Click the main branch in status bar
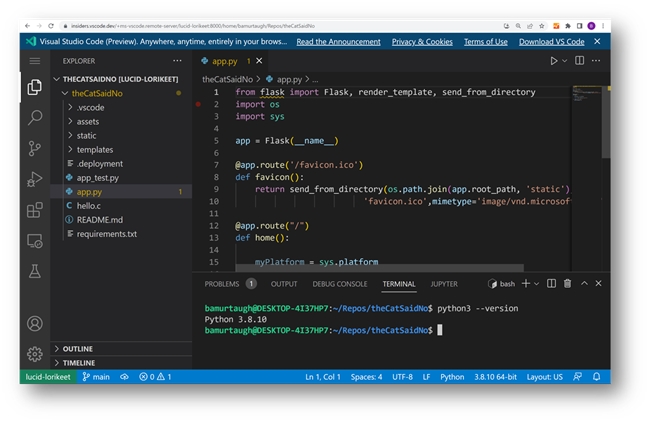Image resolution: width=650 pixels, height=423 pixels. point(96,377)
